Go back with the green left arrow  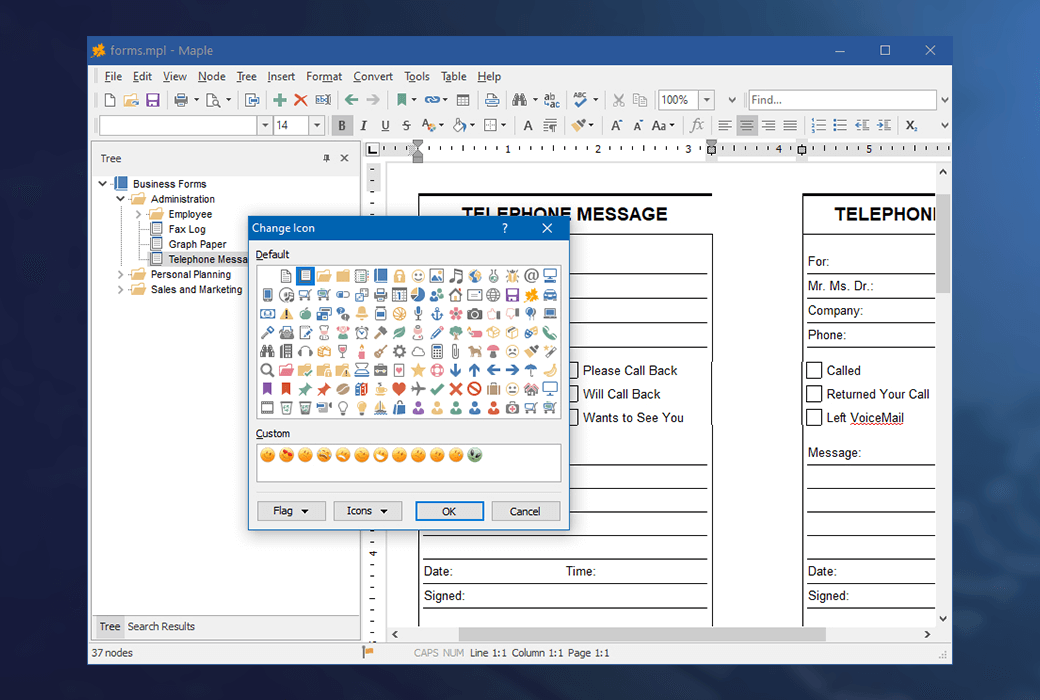(352, 100)
